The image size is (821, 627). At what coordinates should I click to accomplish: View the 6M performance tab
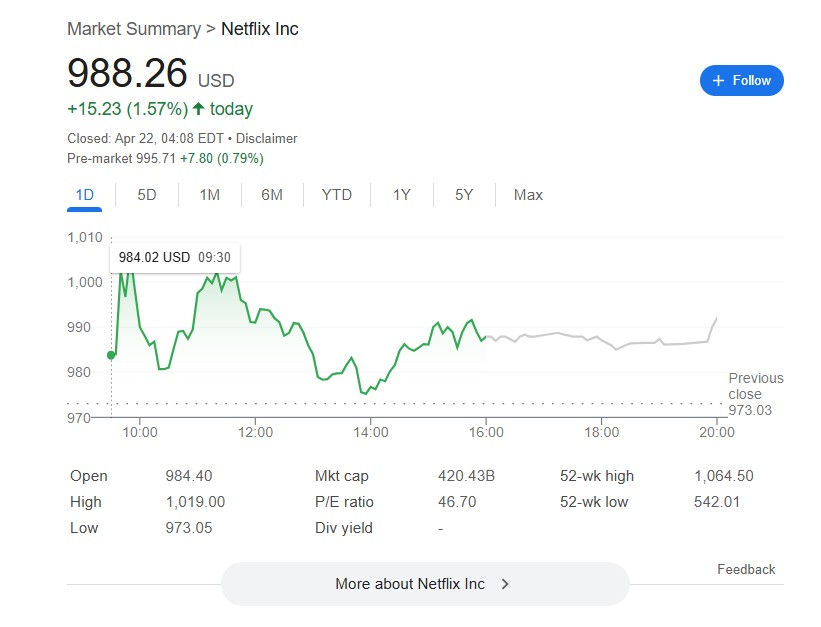tap(272, 195)
